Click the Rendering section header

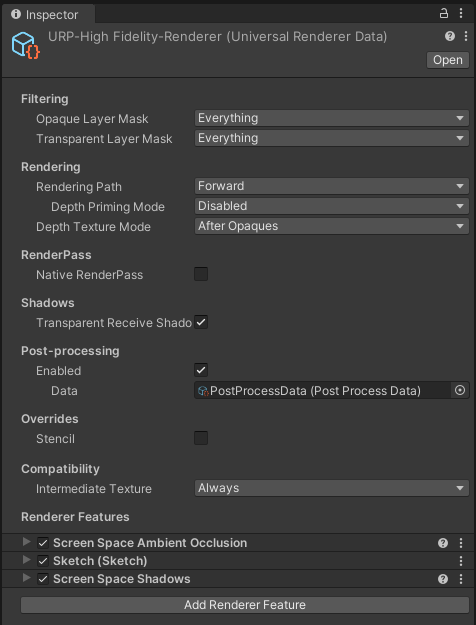pyautogui.click(x=51, y=167)
